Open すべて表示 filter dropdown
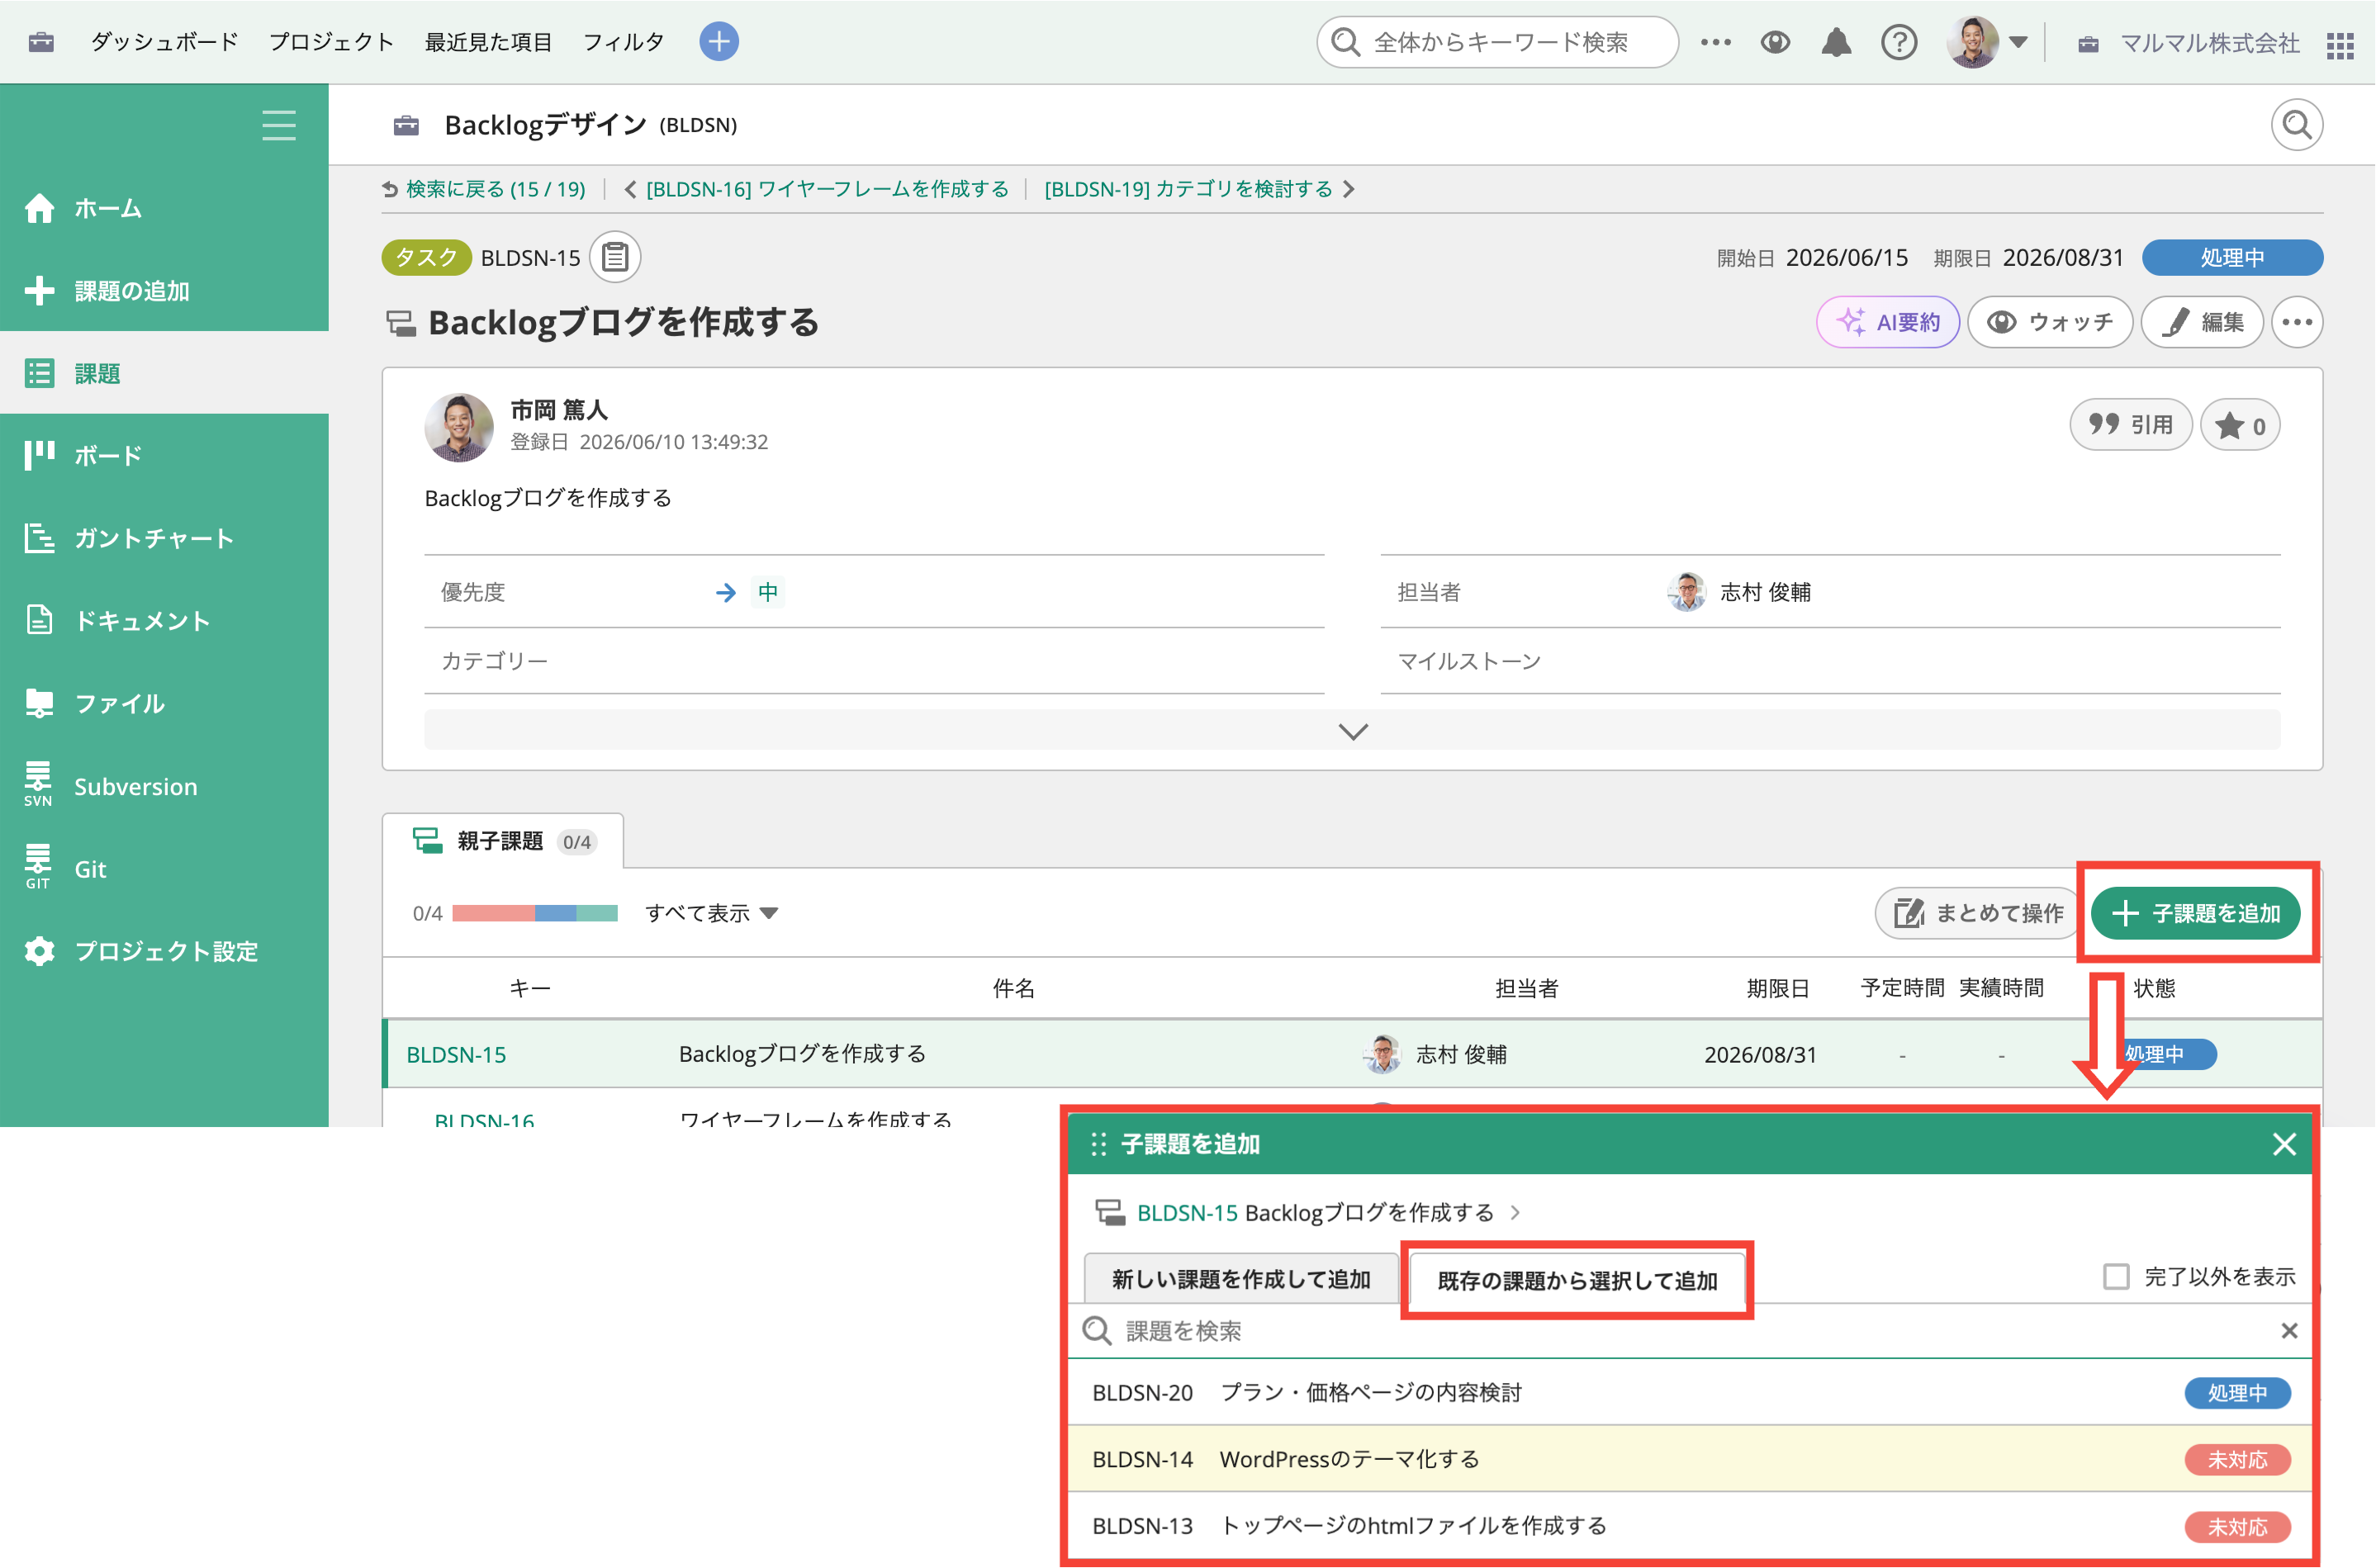The height and width of the screenshot is (1568, 2376). (x=711, y=913)
